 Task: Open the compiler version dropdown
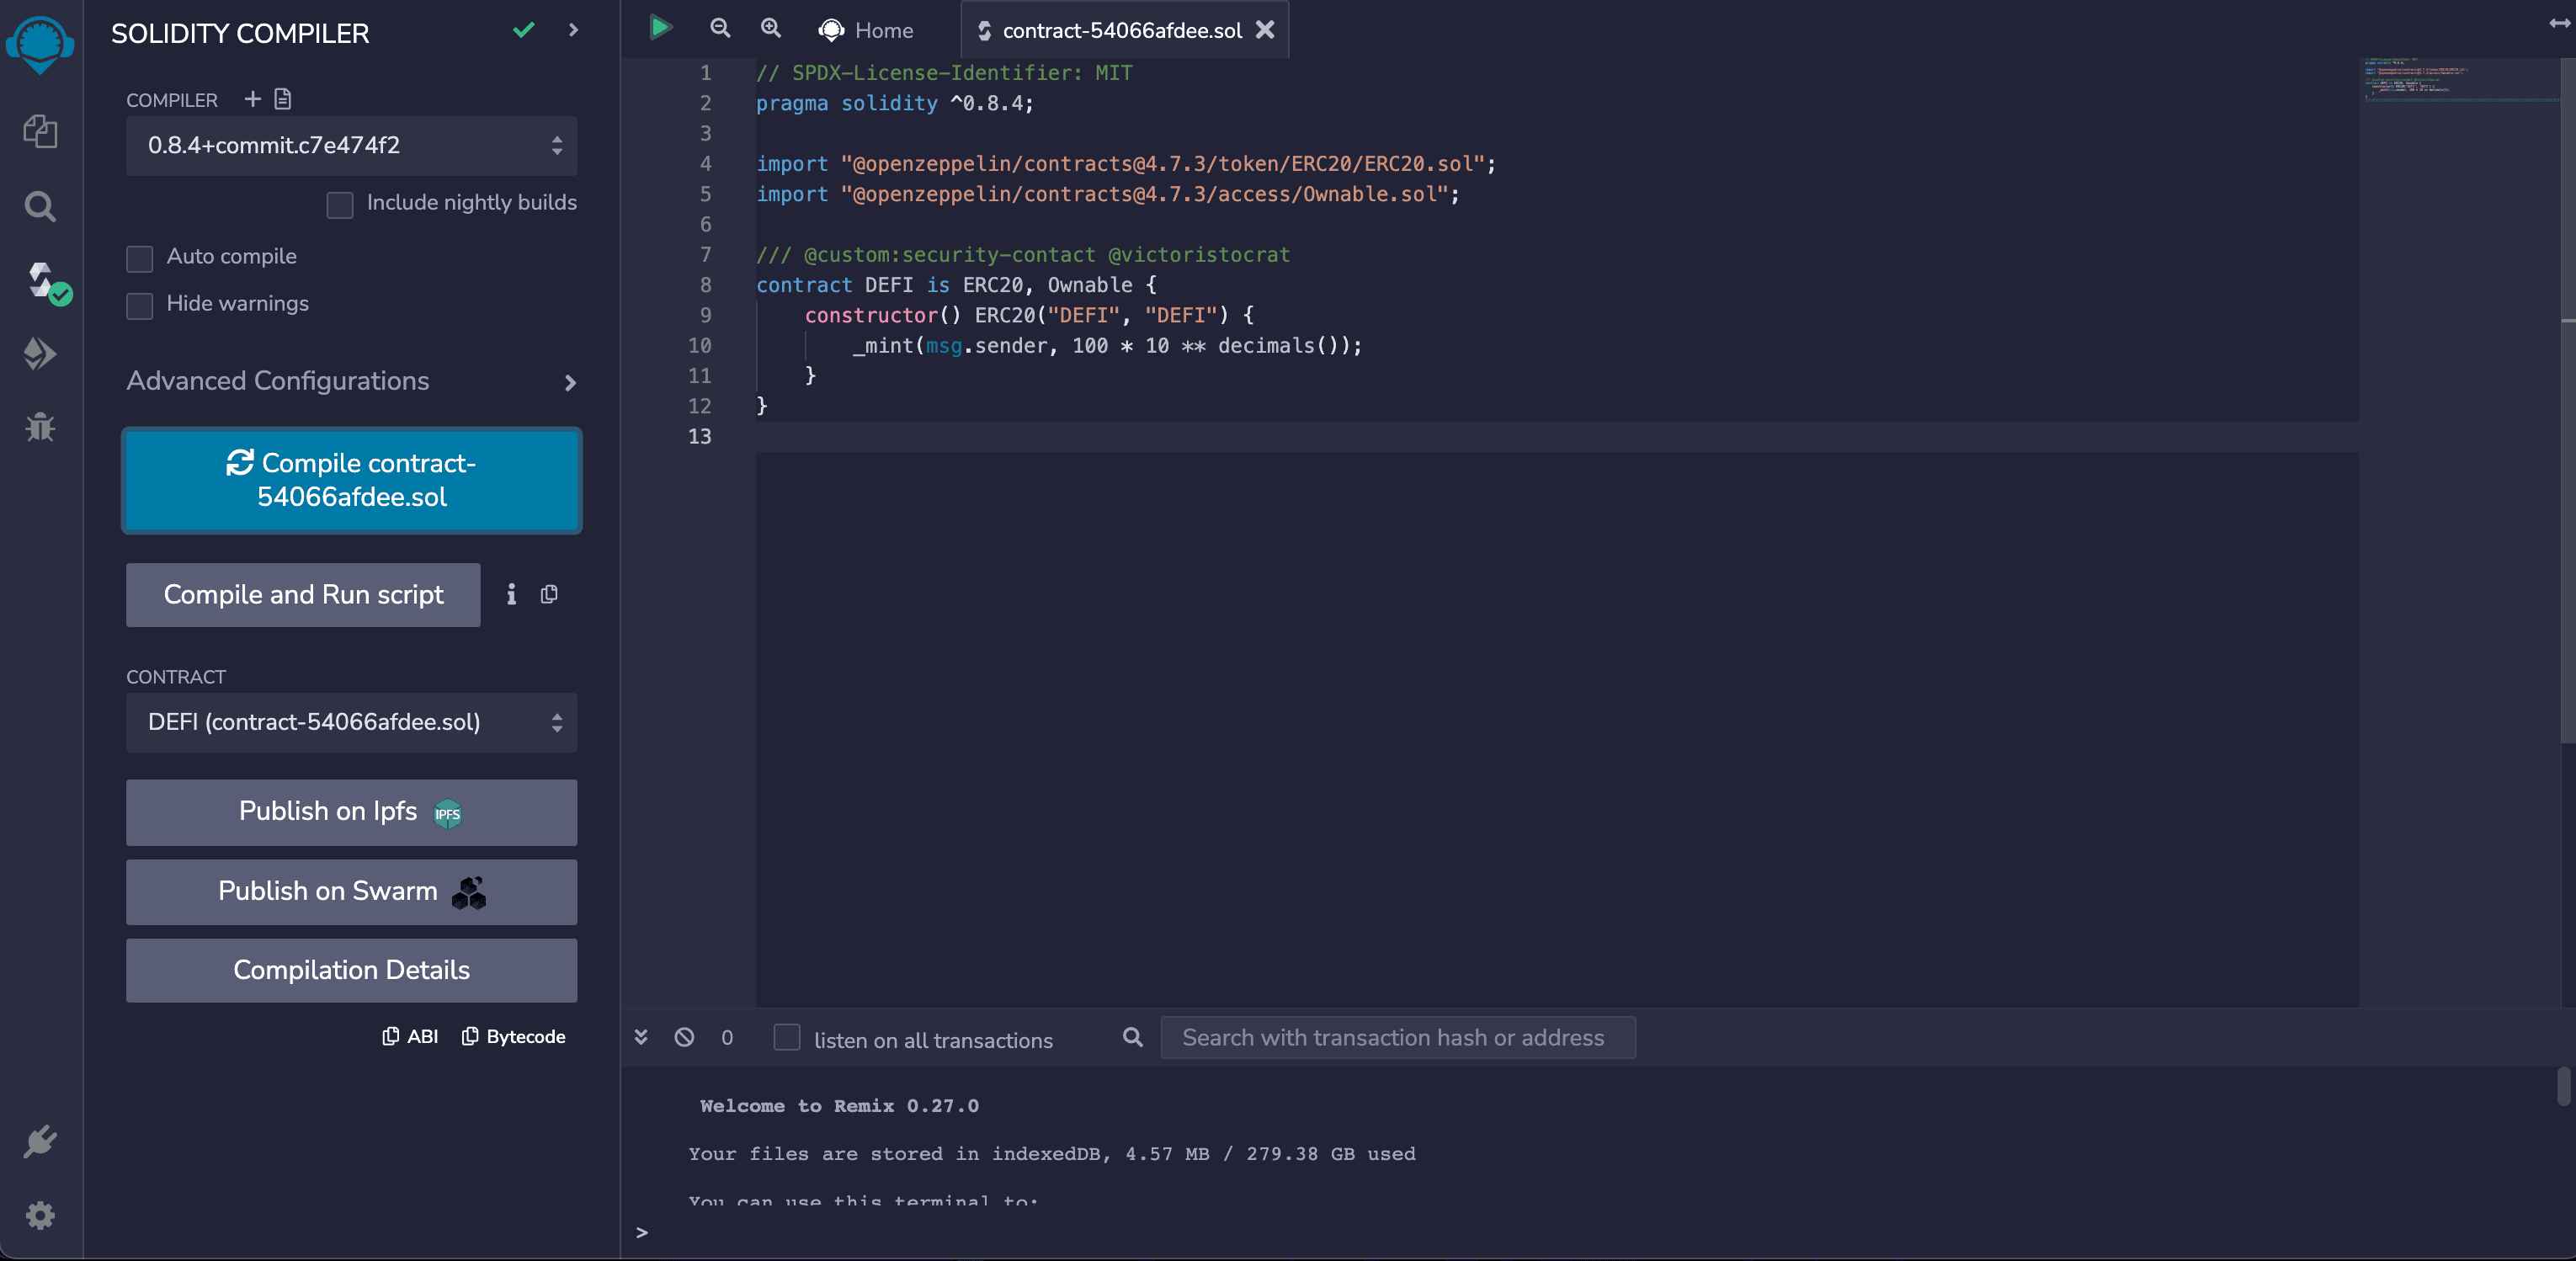pyautogui.click(x=352, y=145)
